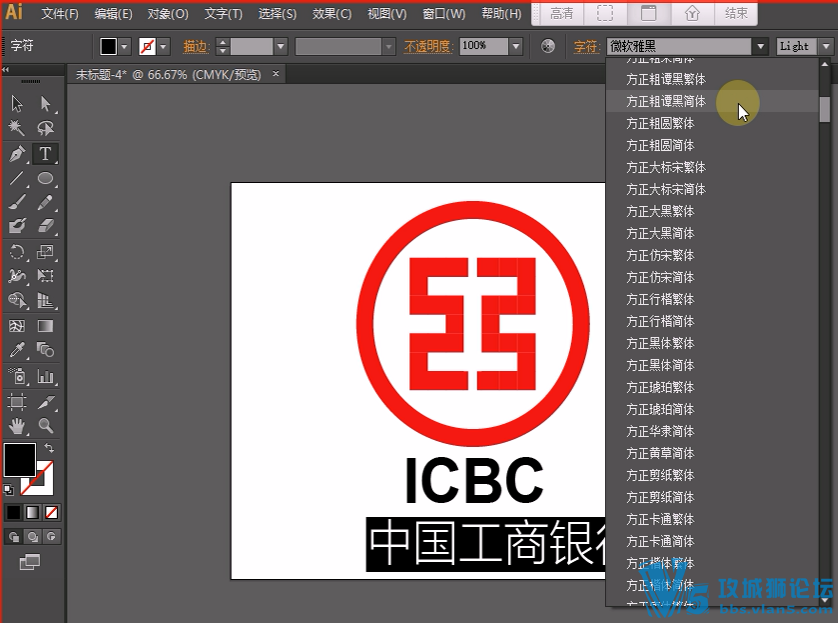Open the 效果(C) menu
This screenshot has height=623, width=838.
pos(332,14)
